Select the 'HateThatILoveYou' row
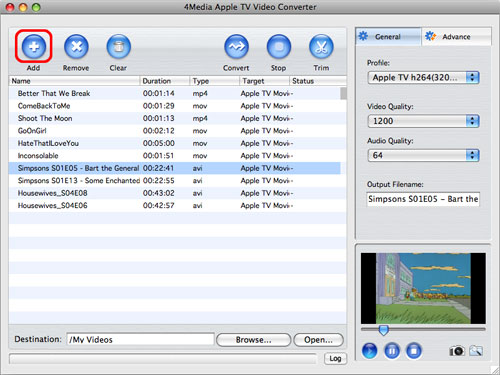Image resolution: width=500 pixels, height=375 pixels. [x=175, y=143]
